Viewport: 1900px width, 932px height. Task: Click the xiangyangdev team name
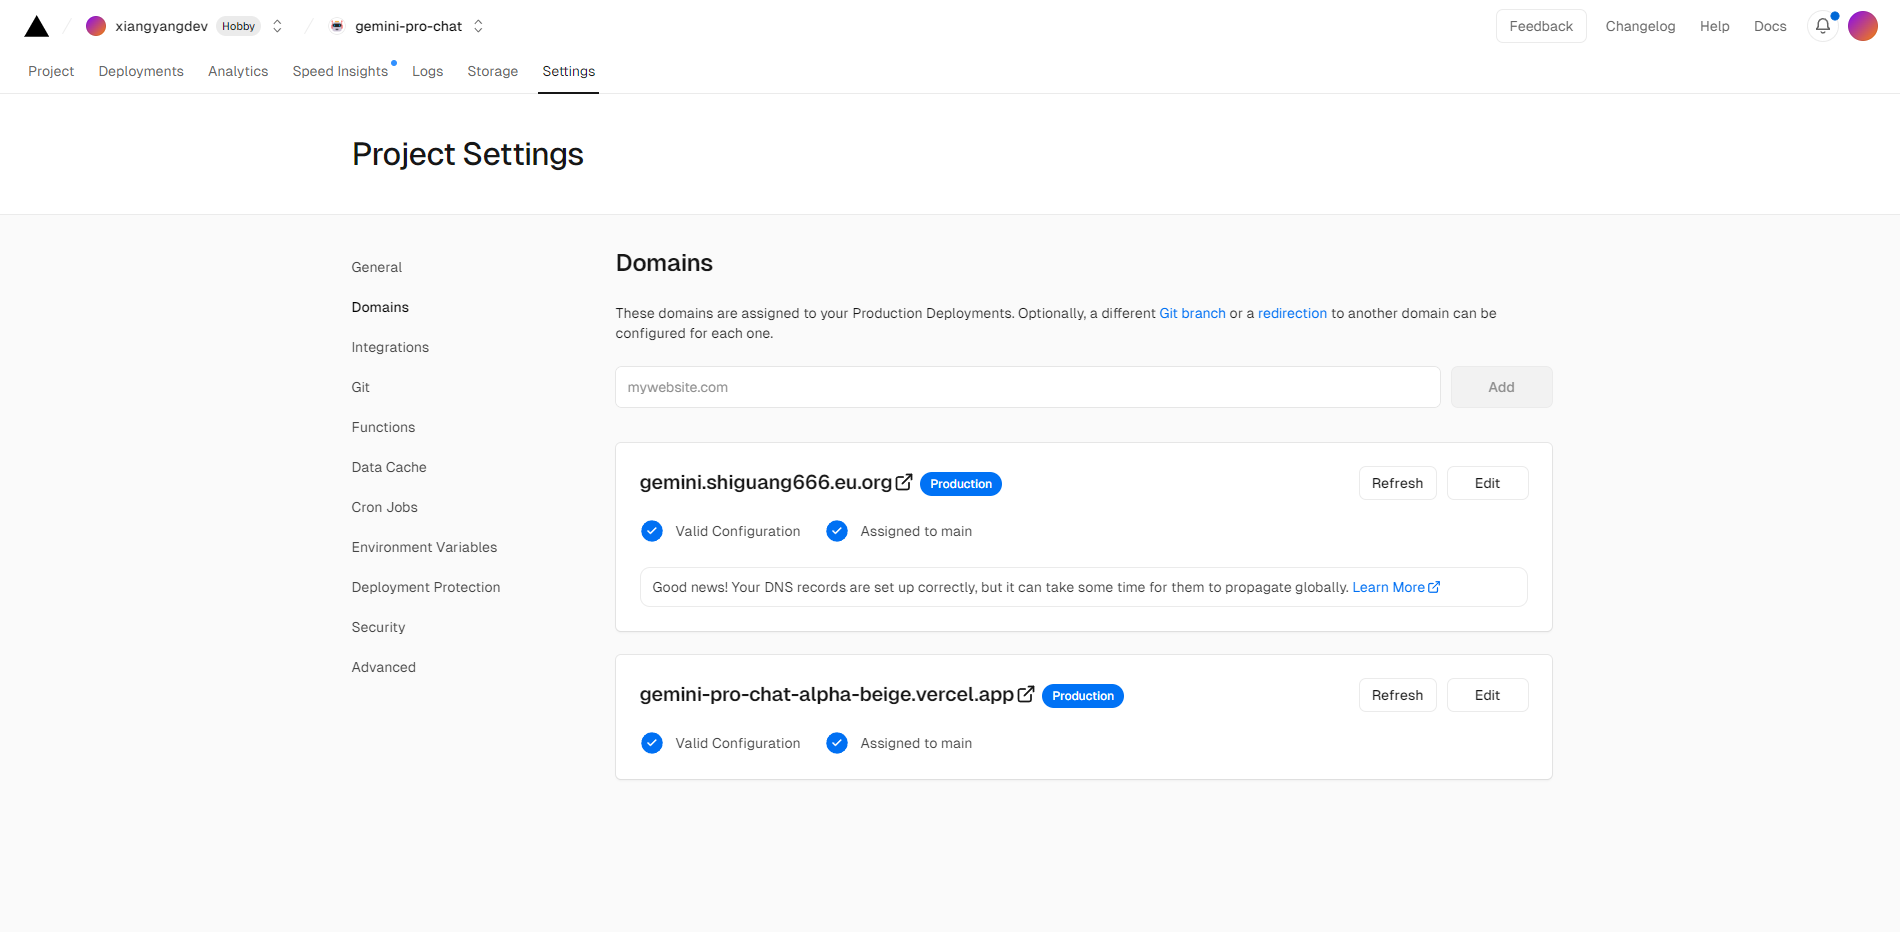point(161,26)
